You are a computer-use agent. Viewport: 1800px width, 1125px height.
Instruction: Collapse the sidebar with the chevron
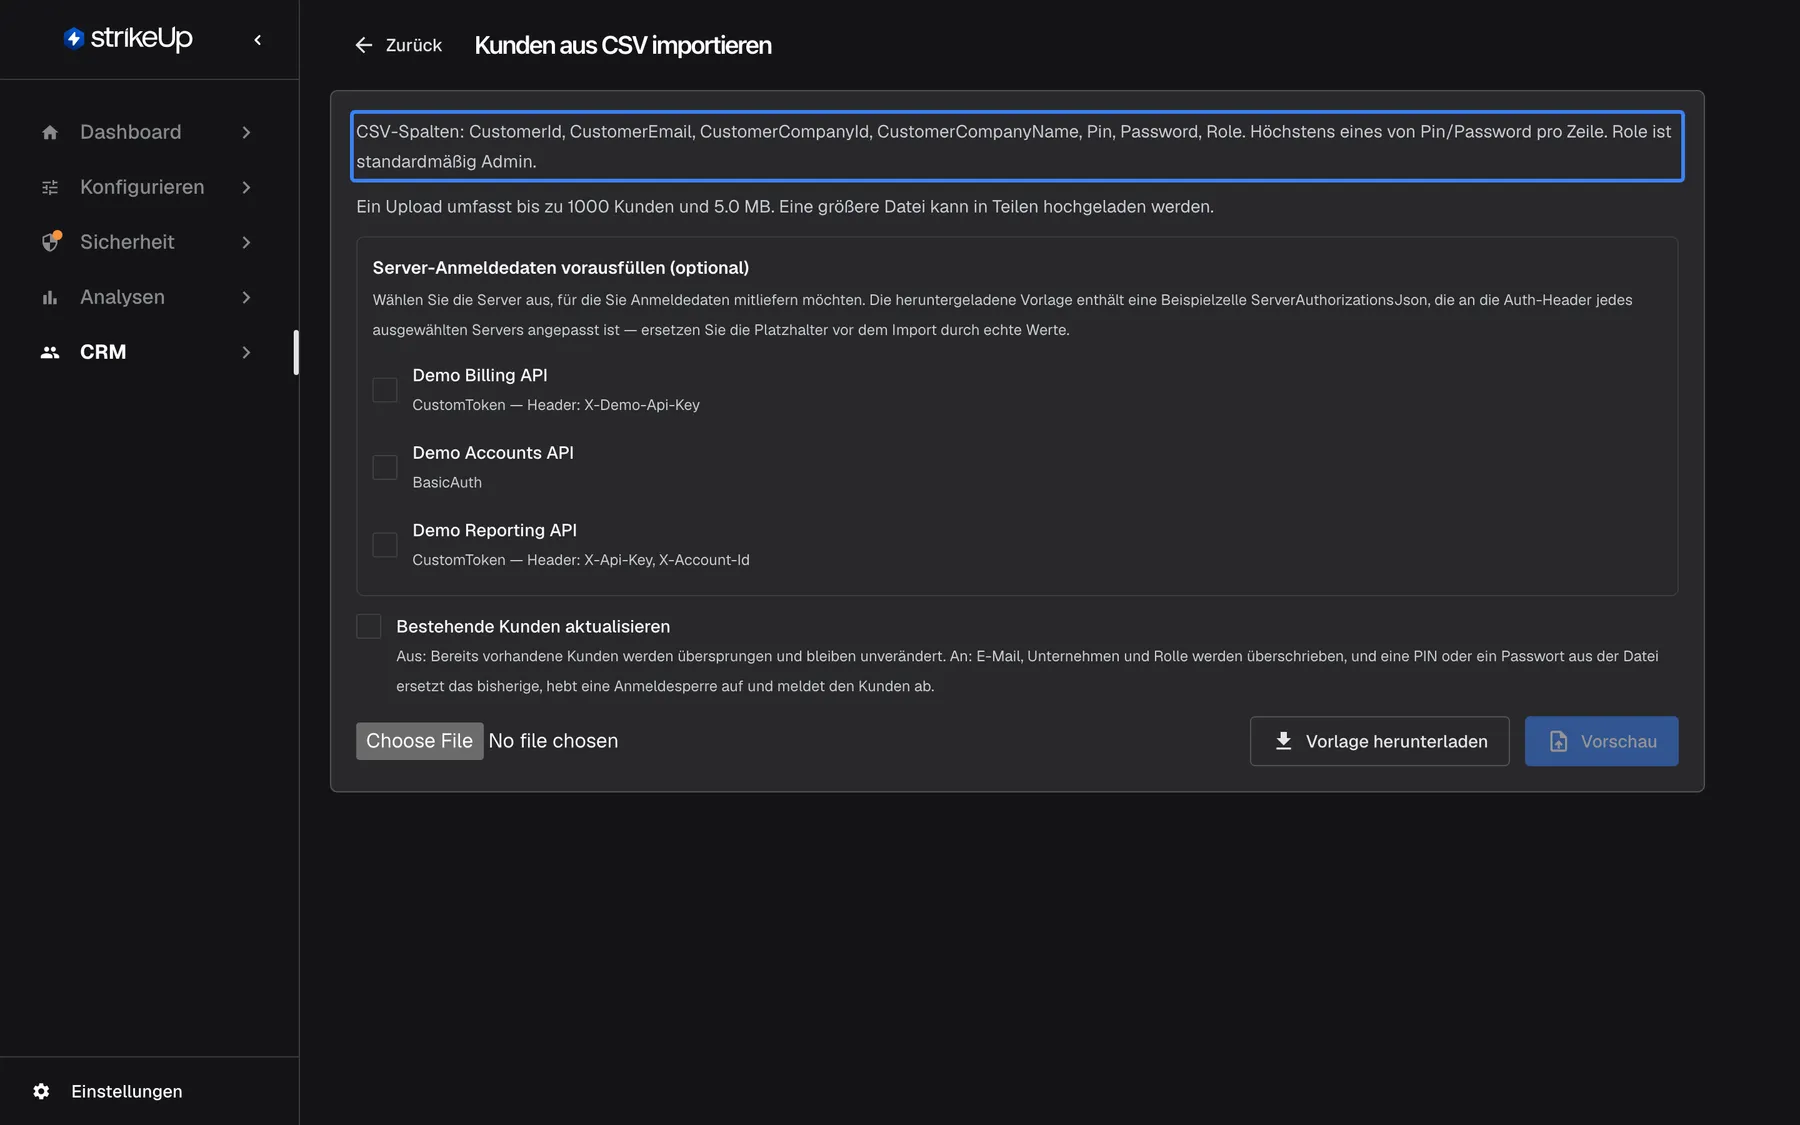pos(258,40)
